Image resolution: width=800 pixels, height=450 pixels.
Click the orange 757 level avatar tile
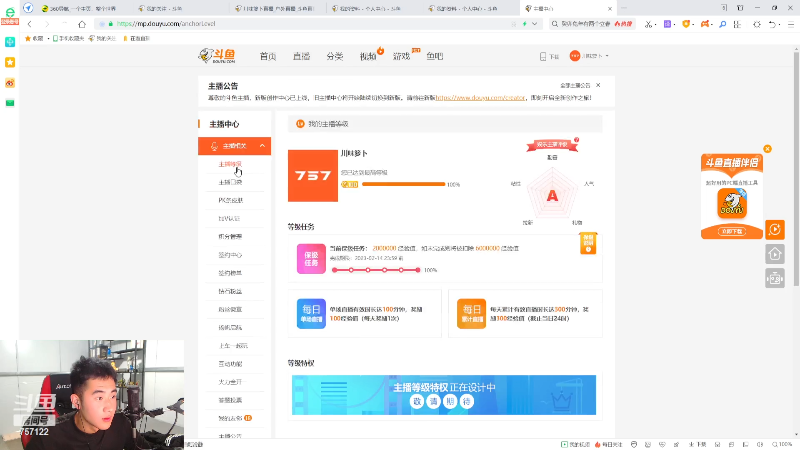(313, 176)
